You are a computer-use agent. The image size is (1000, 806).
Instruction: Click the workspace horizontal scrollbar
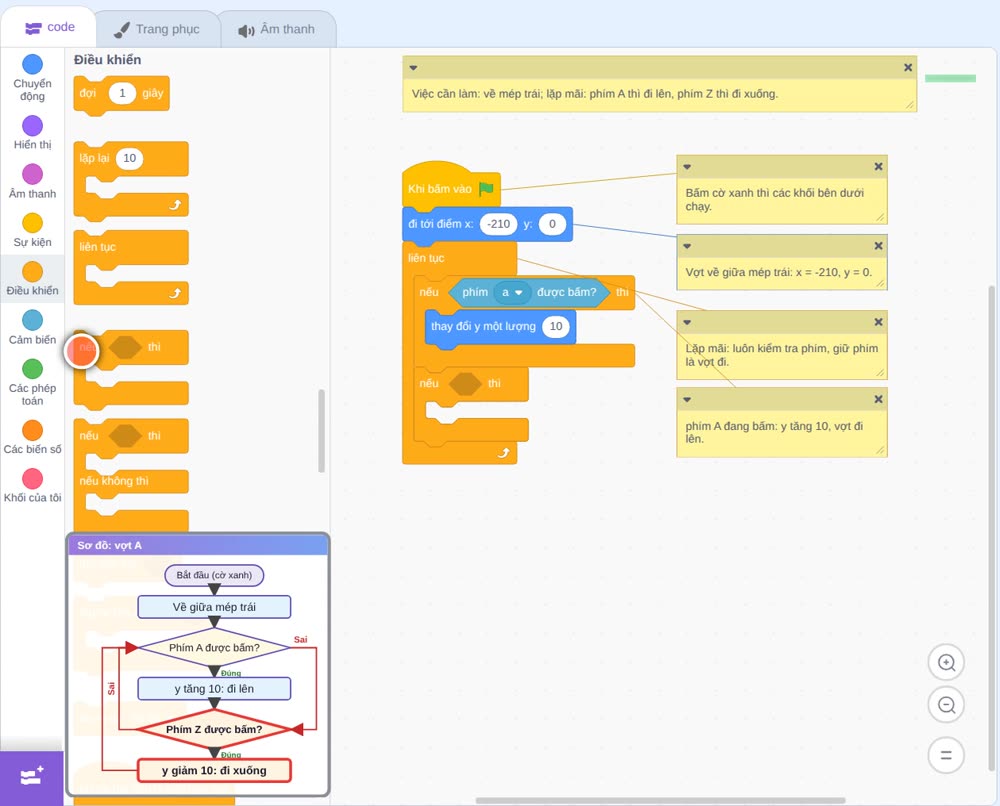coord(660,800)
